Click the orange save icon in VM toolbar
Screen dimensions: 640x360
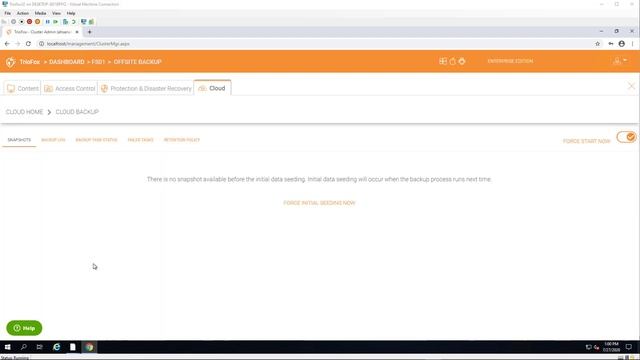[x=38, y=22]
